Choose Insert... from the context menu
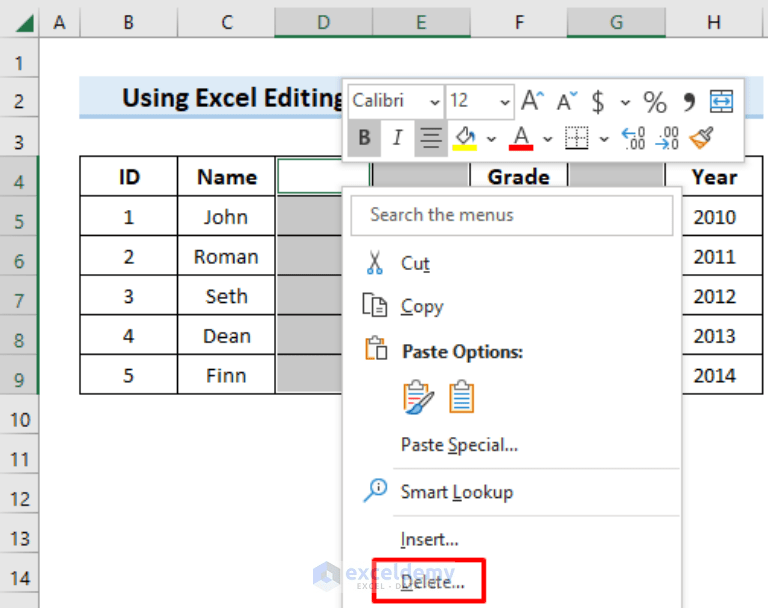Viewport: 768px width, 608px height. (x=512, y=539)
